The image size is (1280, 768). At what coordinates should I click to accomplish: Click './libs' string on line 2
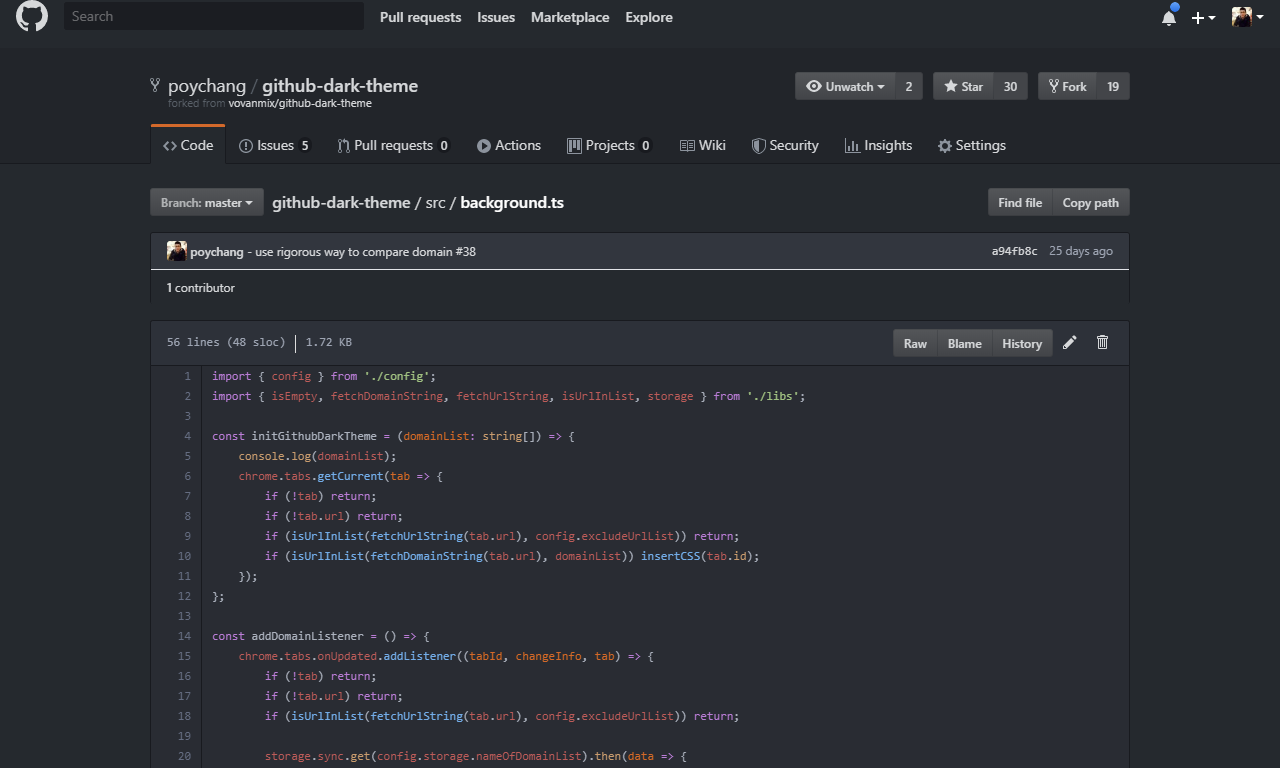773,396
